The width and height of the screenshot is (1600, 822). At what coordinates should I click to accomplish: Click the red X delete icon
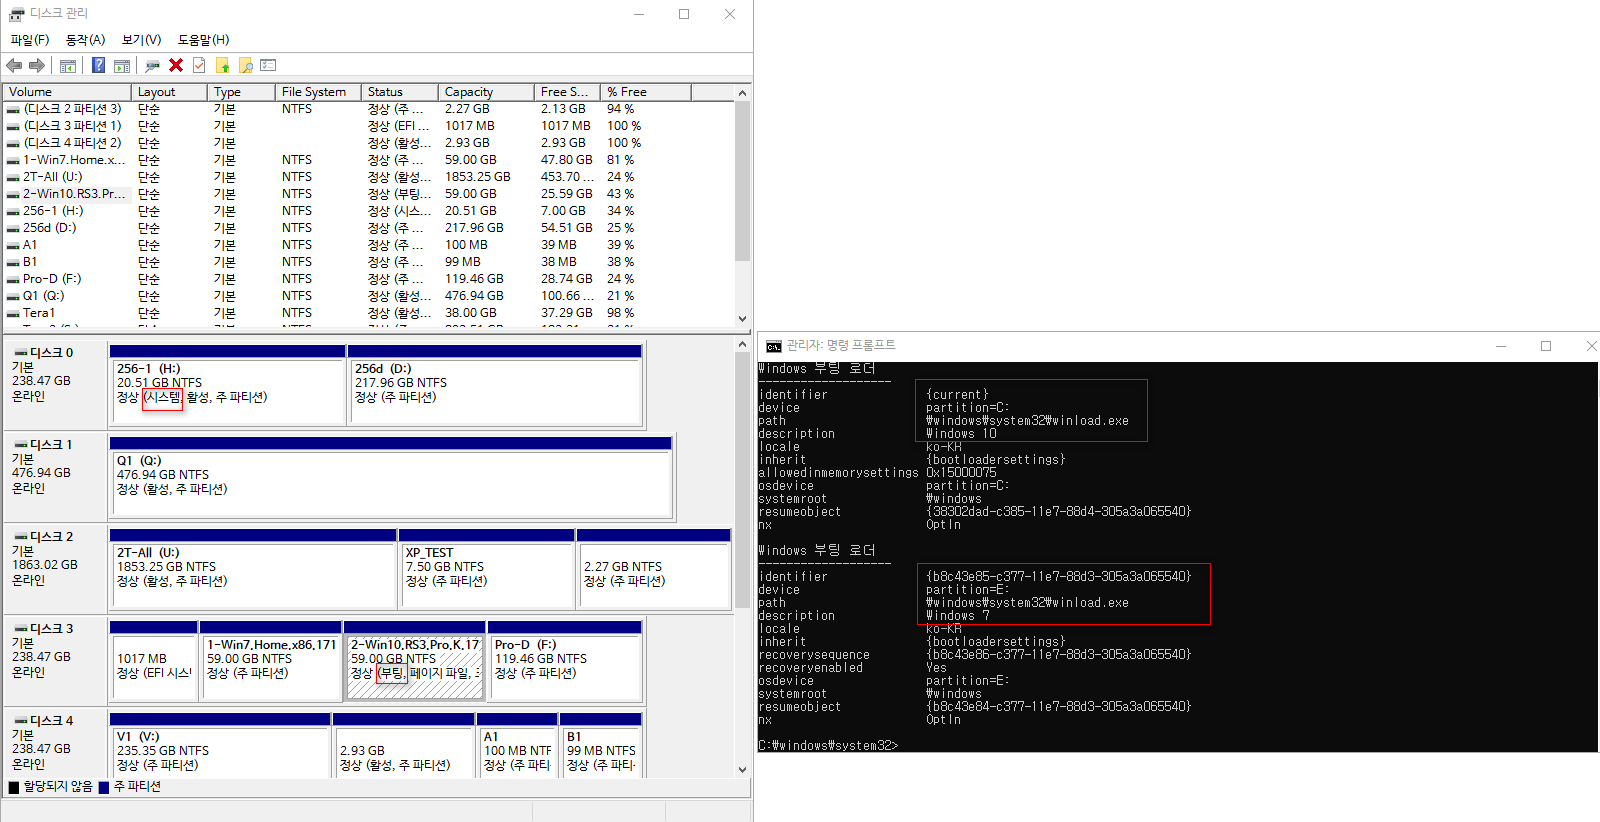click(x=176, y=65)
